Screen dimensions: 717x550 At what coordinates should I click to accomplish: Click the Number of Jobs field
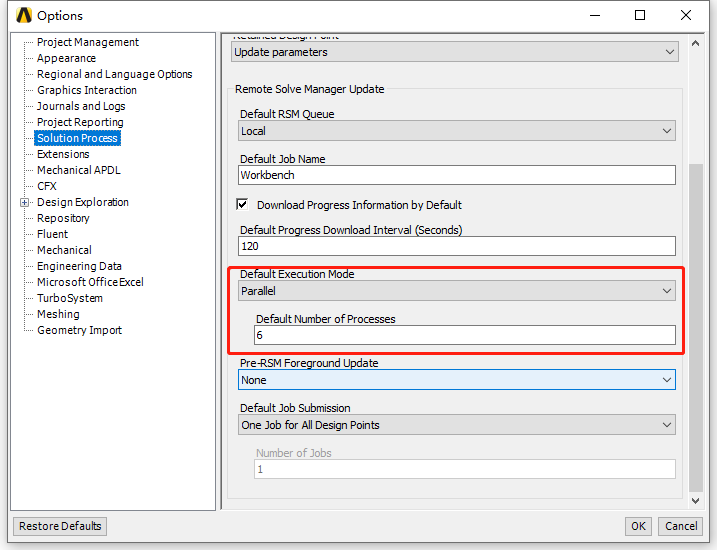pos(465,469)
